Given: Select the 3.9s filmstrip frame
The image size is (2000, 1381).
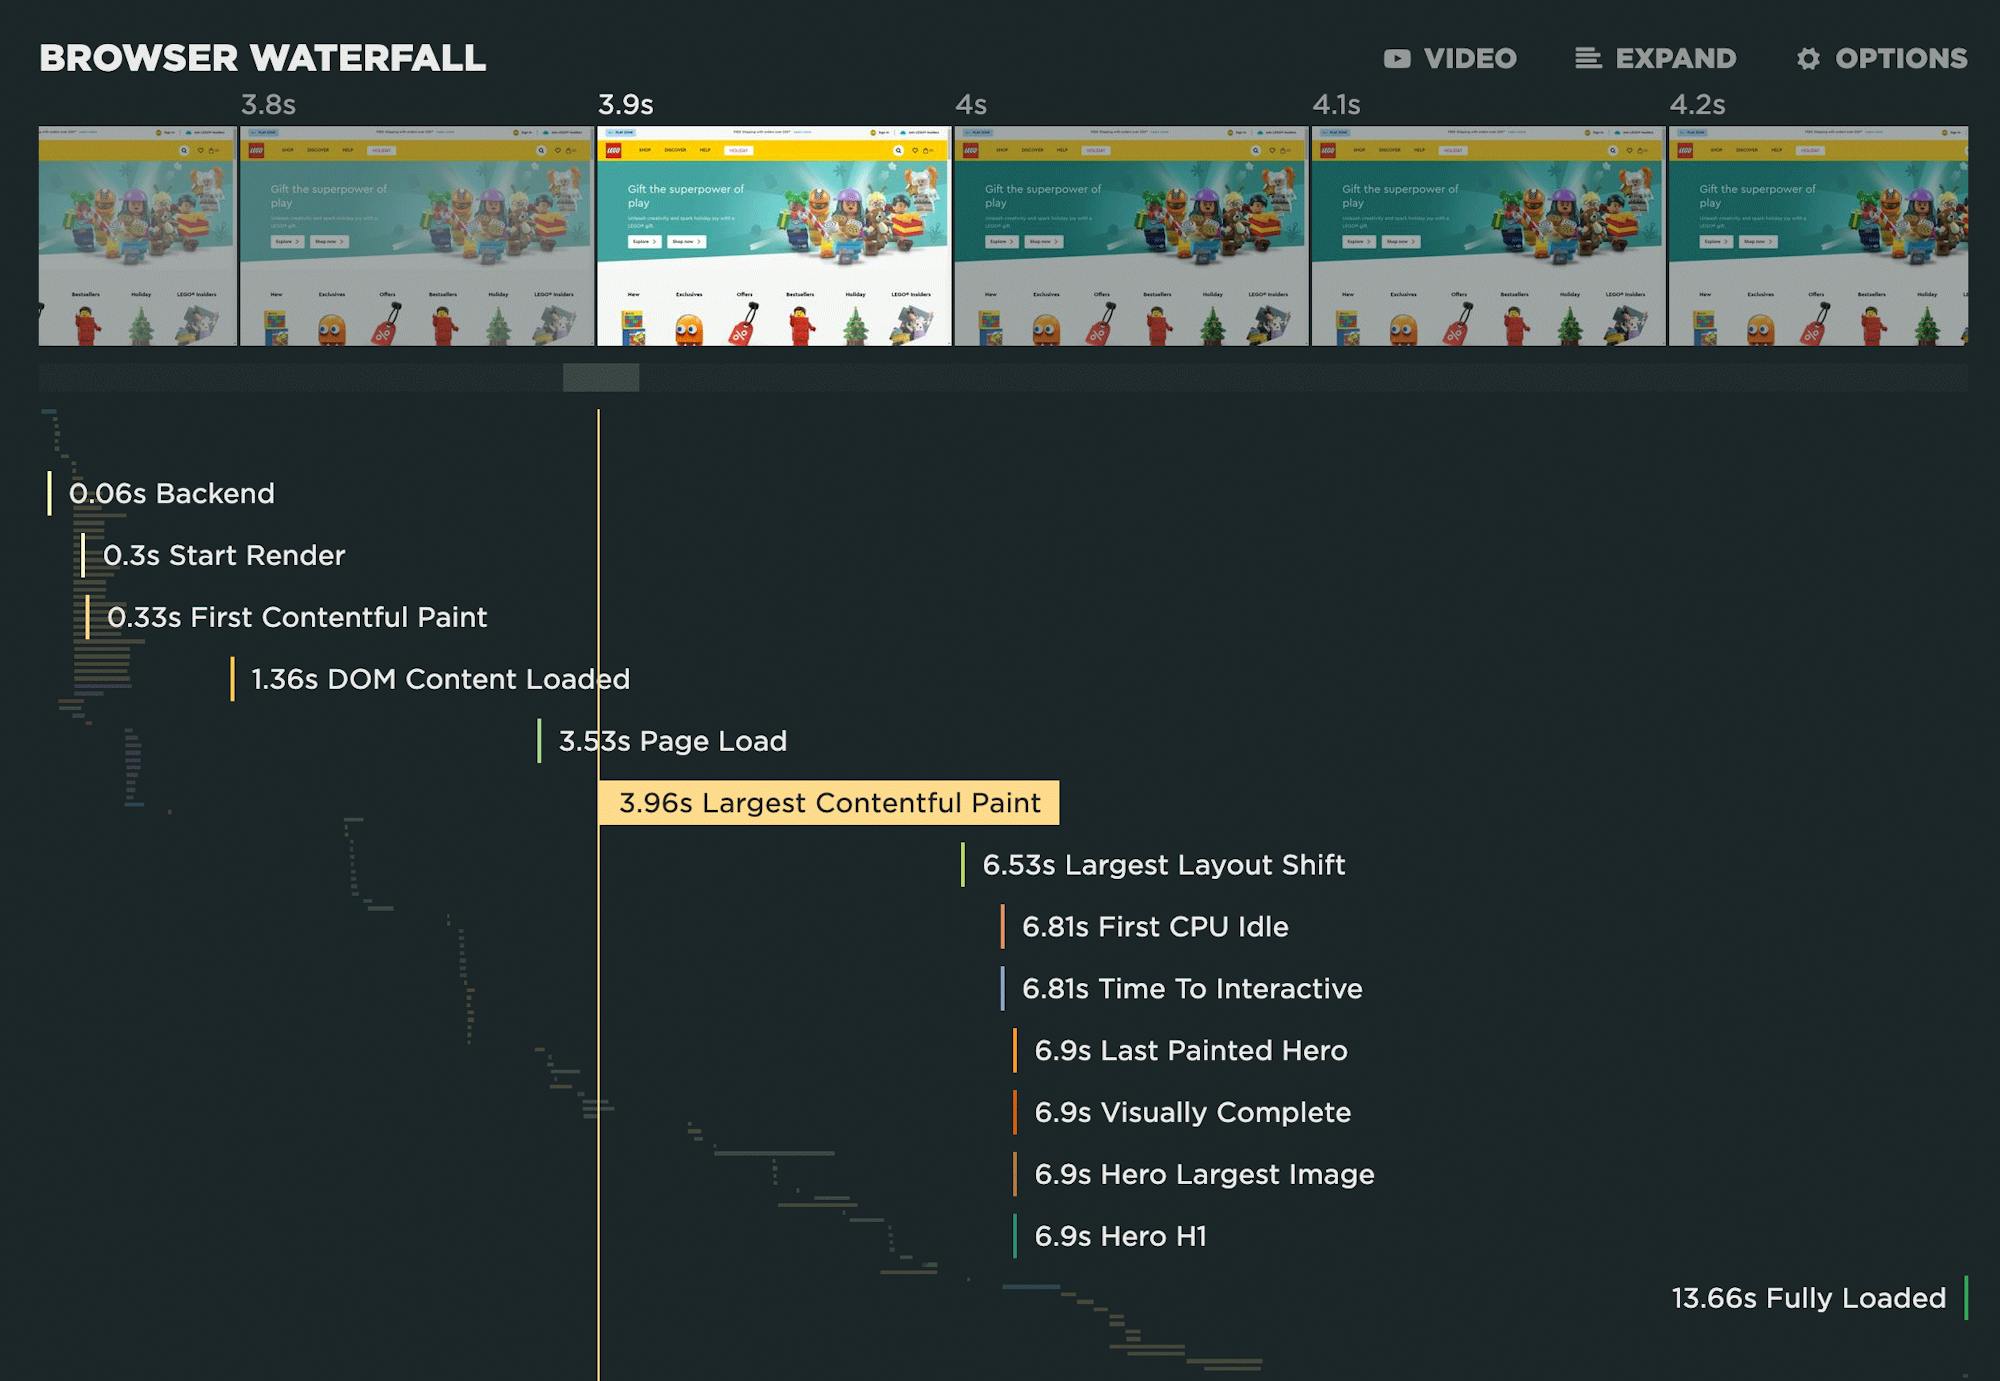Looking at the screenshot, I should tap(773, 236).
